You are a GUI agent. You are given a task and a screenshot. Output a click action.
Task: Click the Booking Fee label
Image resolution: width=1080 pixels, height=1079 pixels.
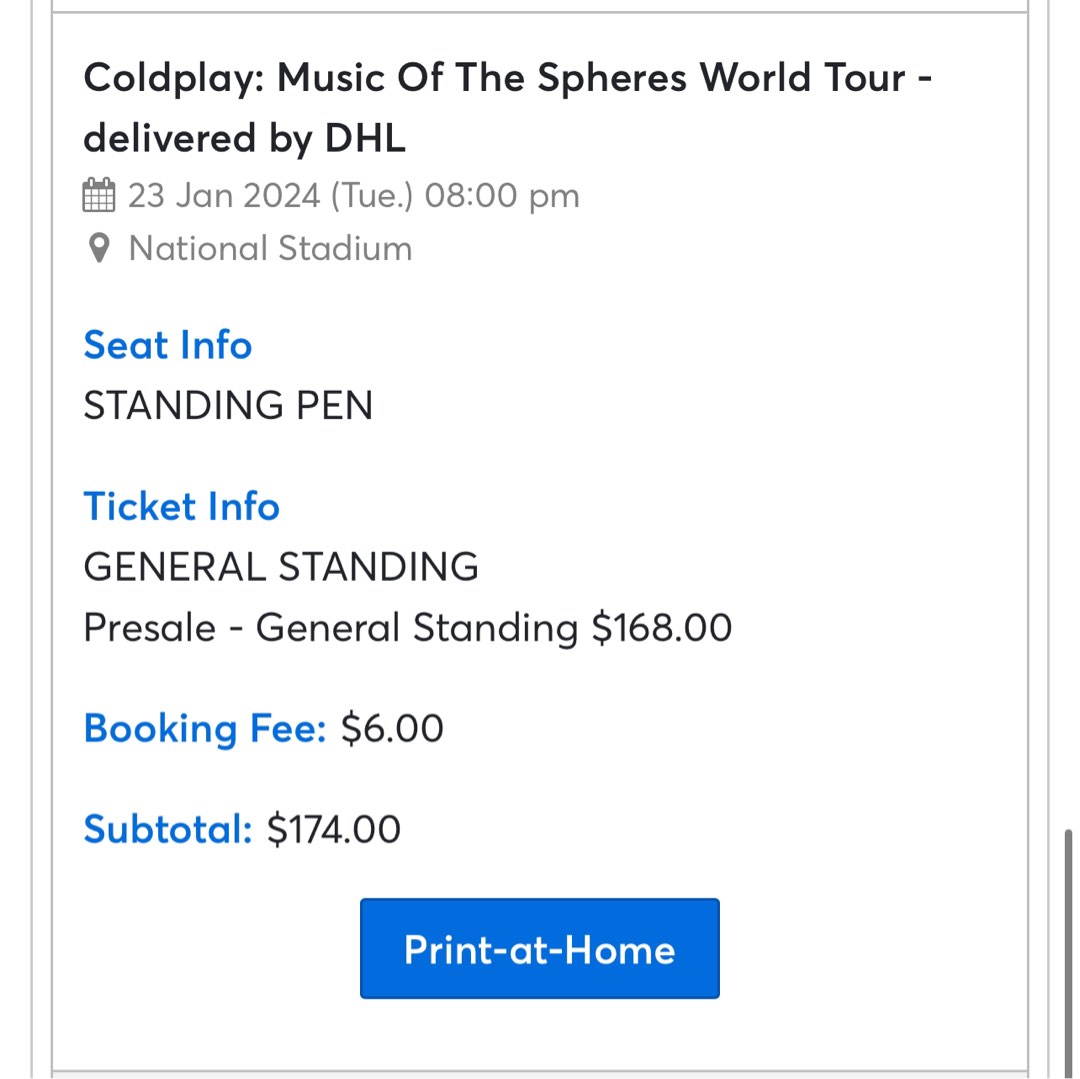click(204, 728)
